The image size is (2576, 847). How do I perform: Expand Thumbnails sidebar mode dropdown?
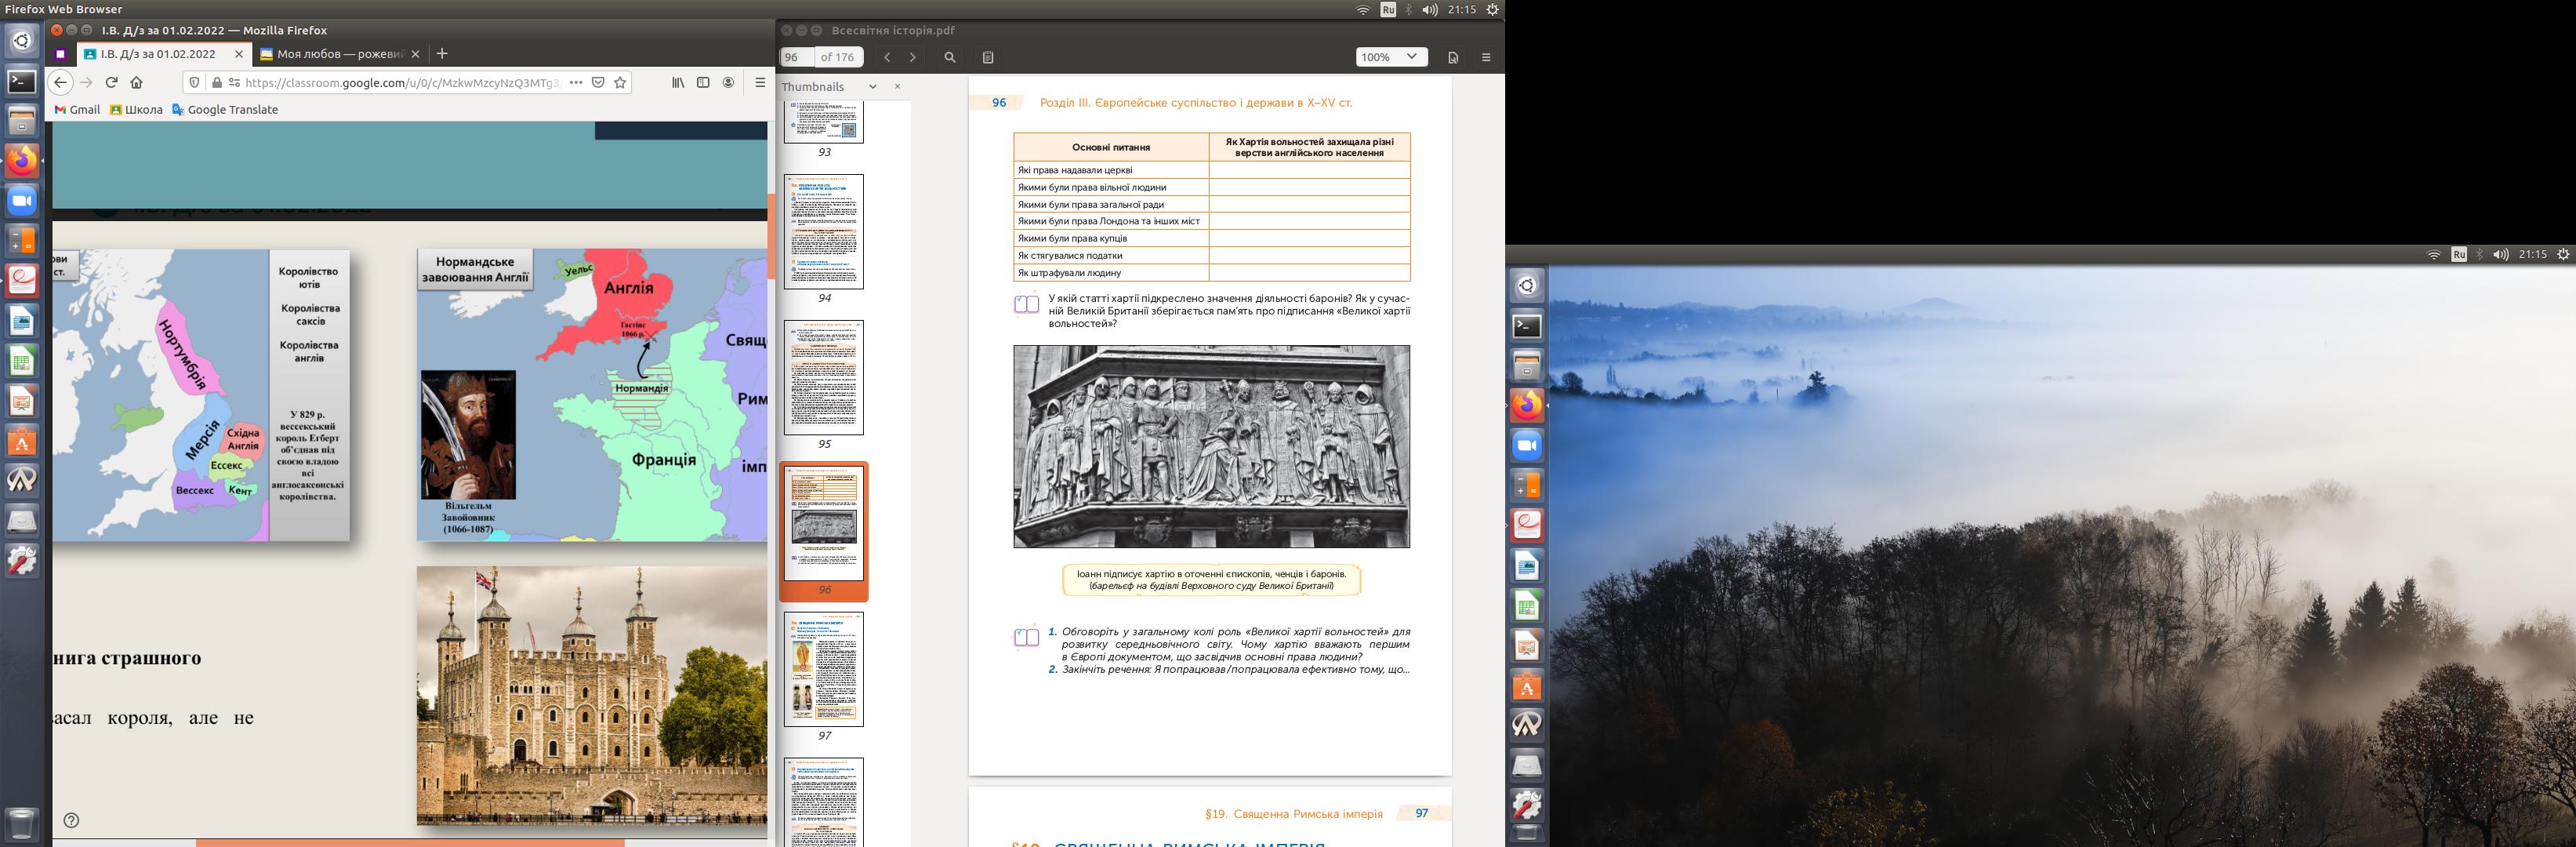pos(872,87)
